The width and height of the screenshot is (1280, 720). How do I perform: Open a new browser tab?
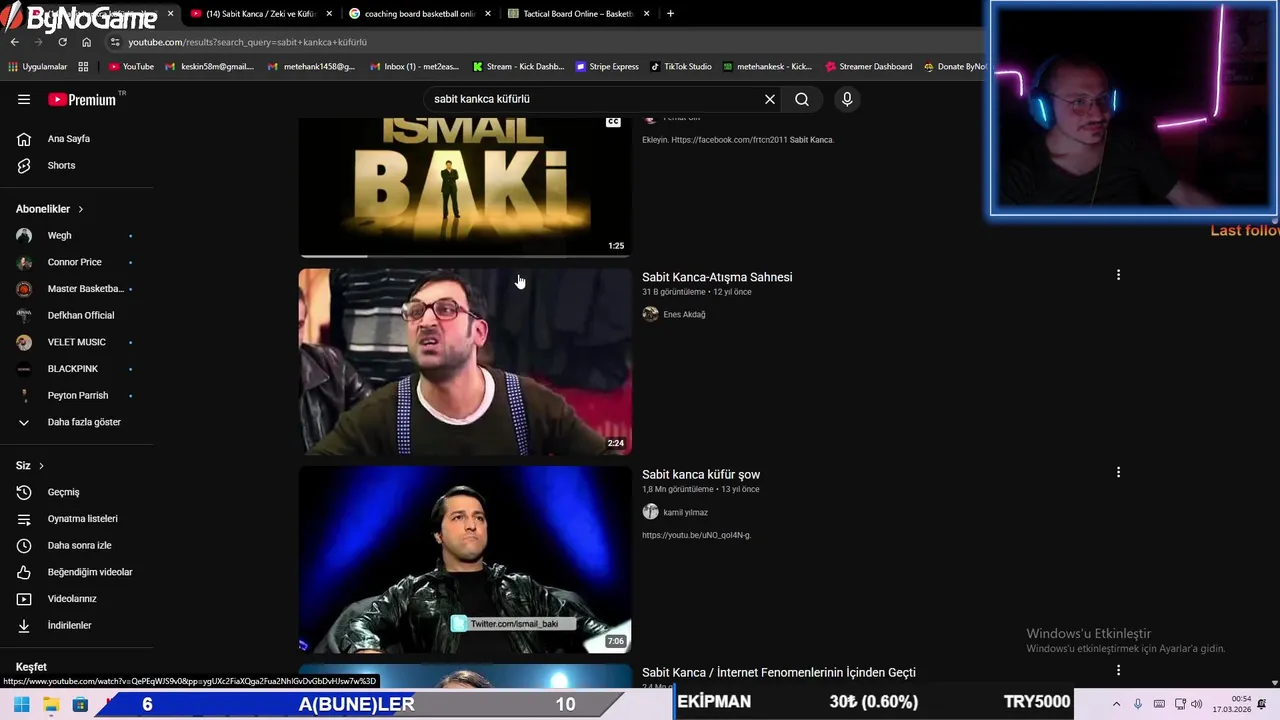[670, 14]
